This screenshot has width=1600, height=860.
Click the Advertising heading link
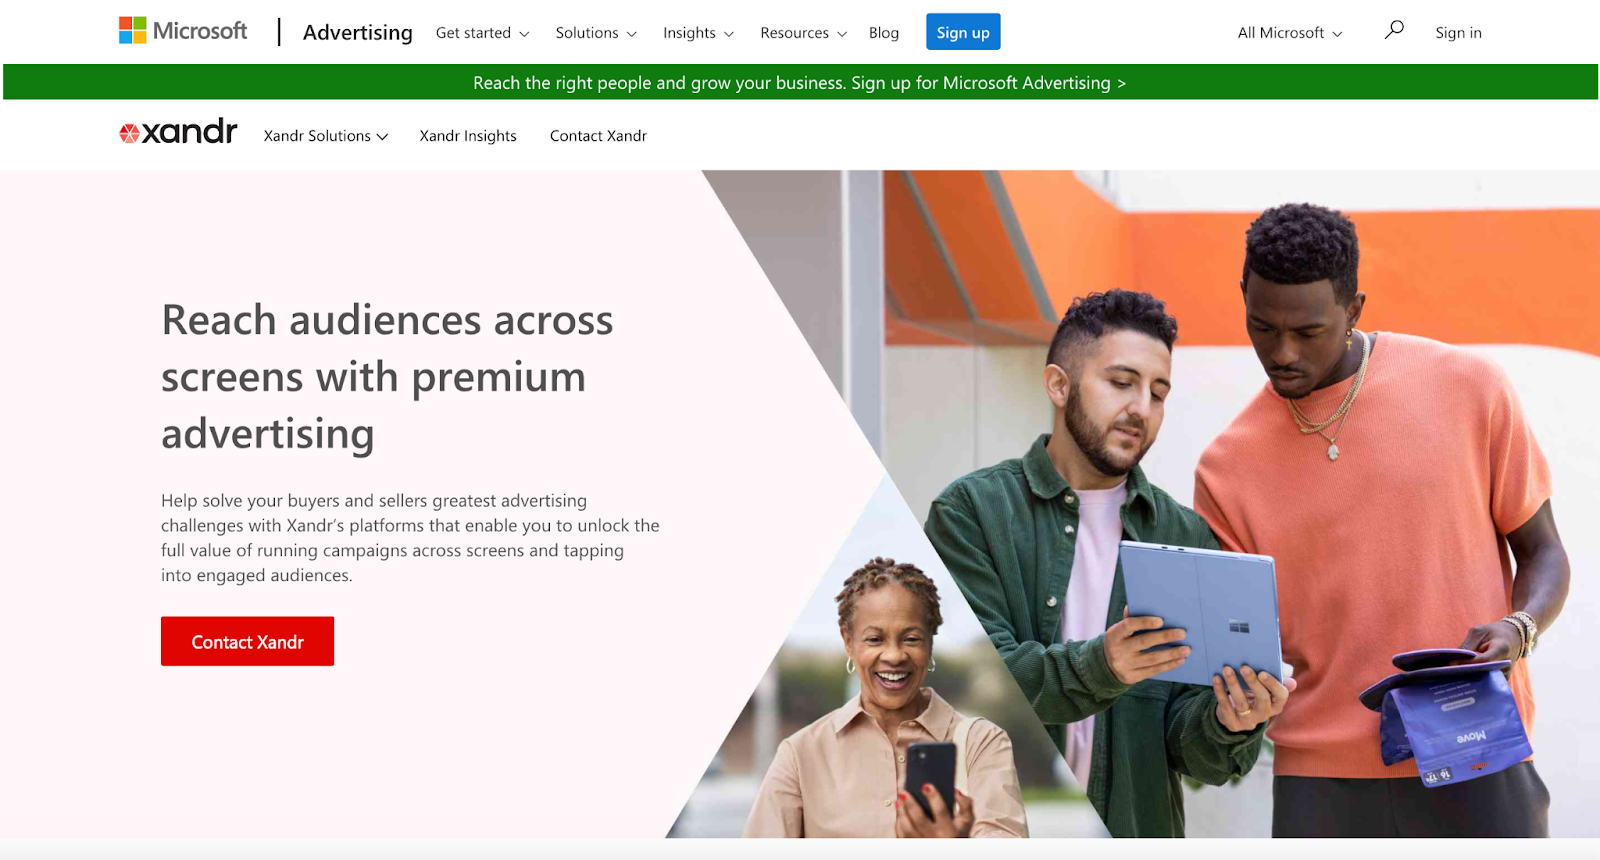pyautogui.click(x=357, y=32)
